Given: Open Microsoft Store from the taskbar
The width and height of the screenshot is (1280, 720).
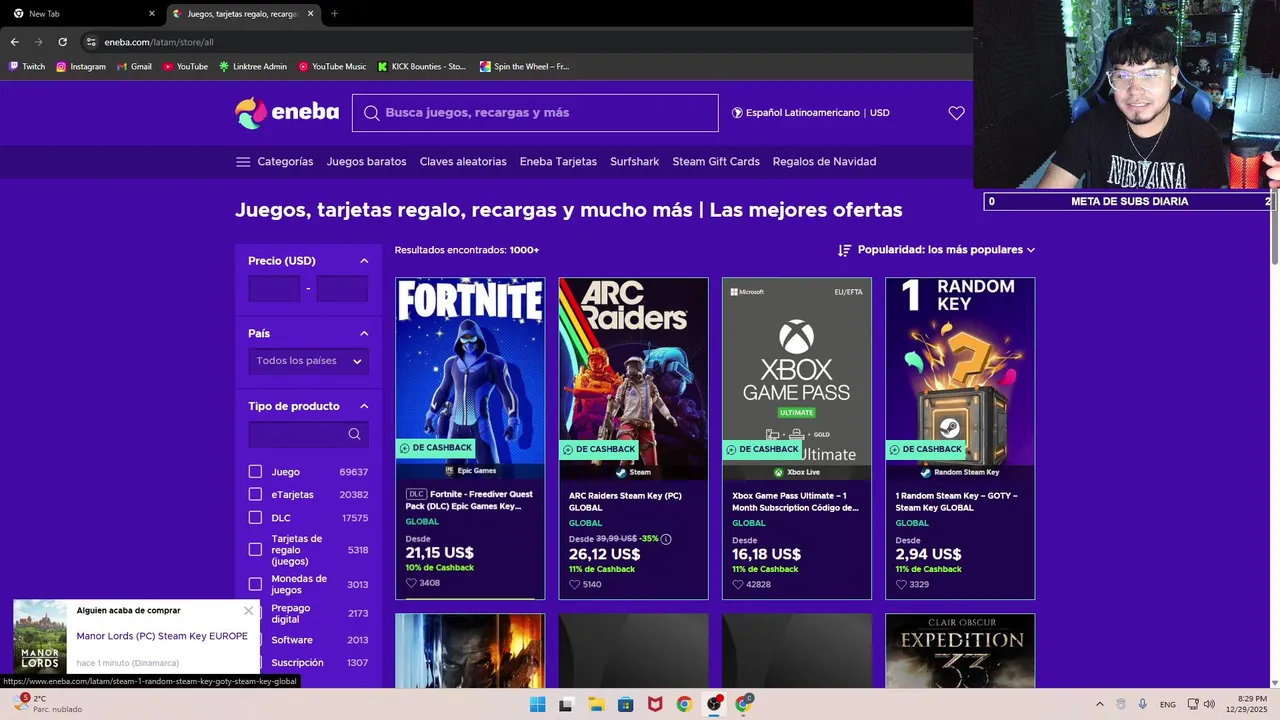Looking at the screenshot, I should 625,704.
